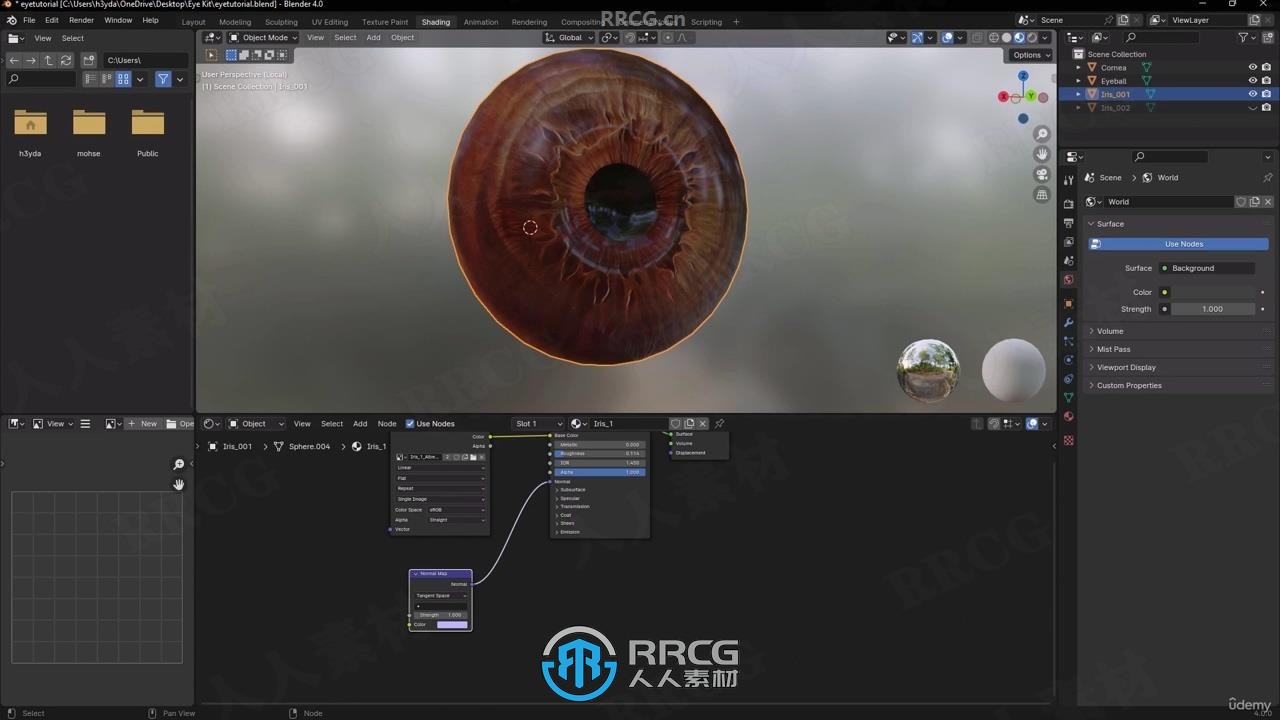
Task: Open the Output properties tab
Action: coord(1068,223)
